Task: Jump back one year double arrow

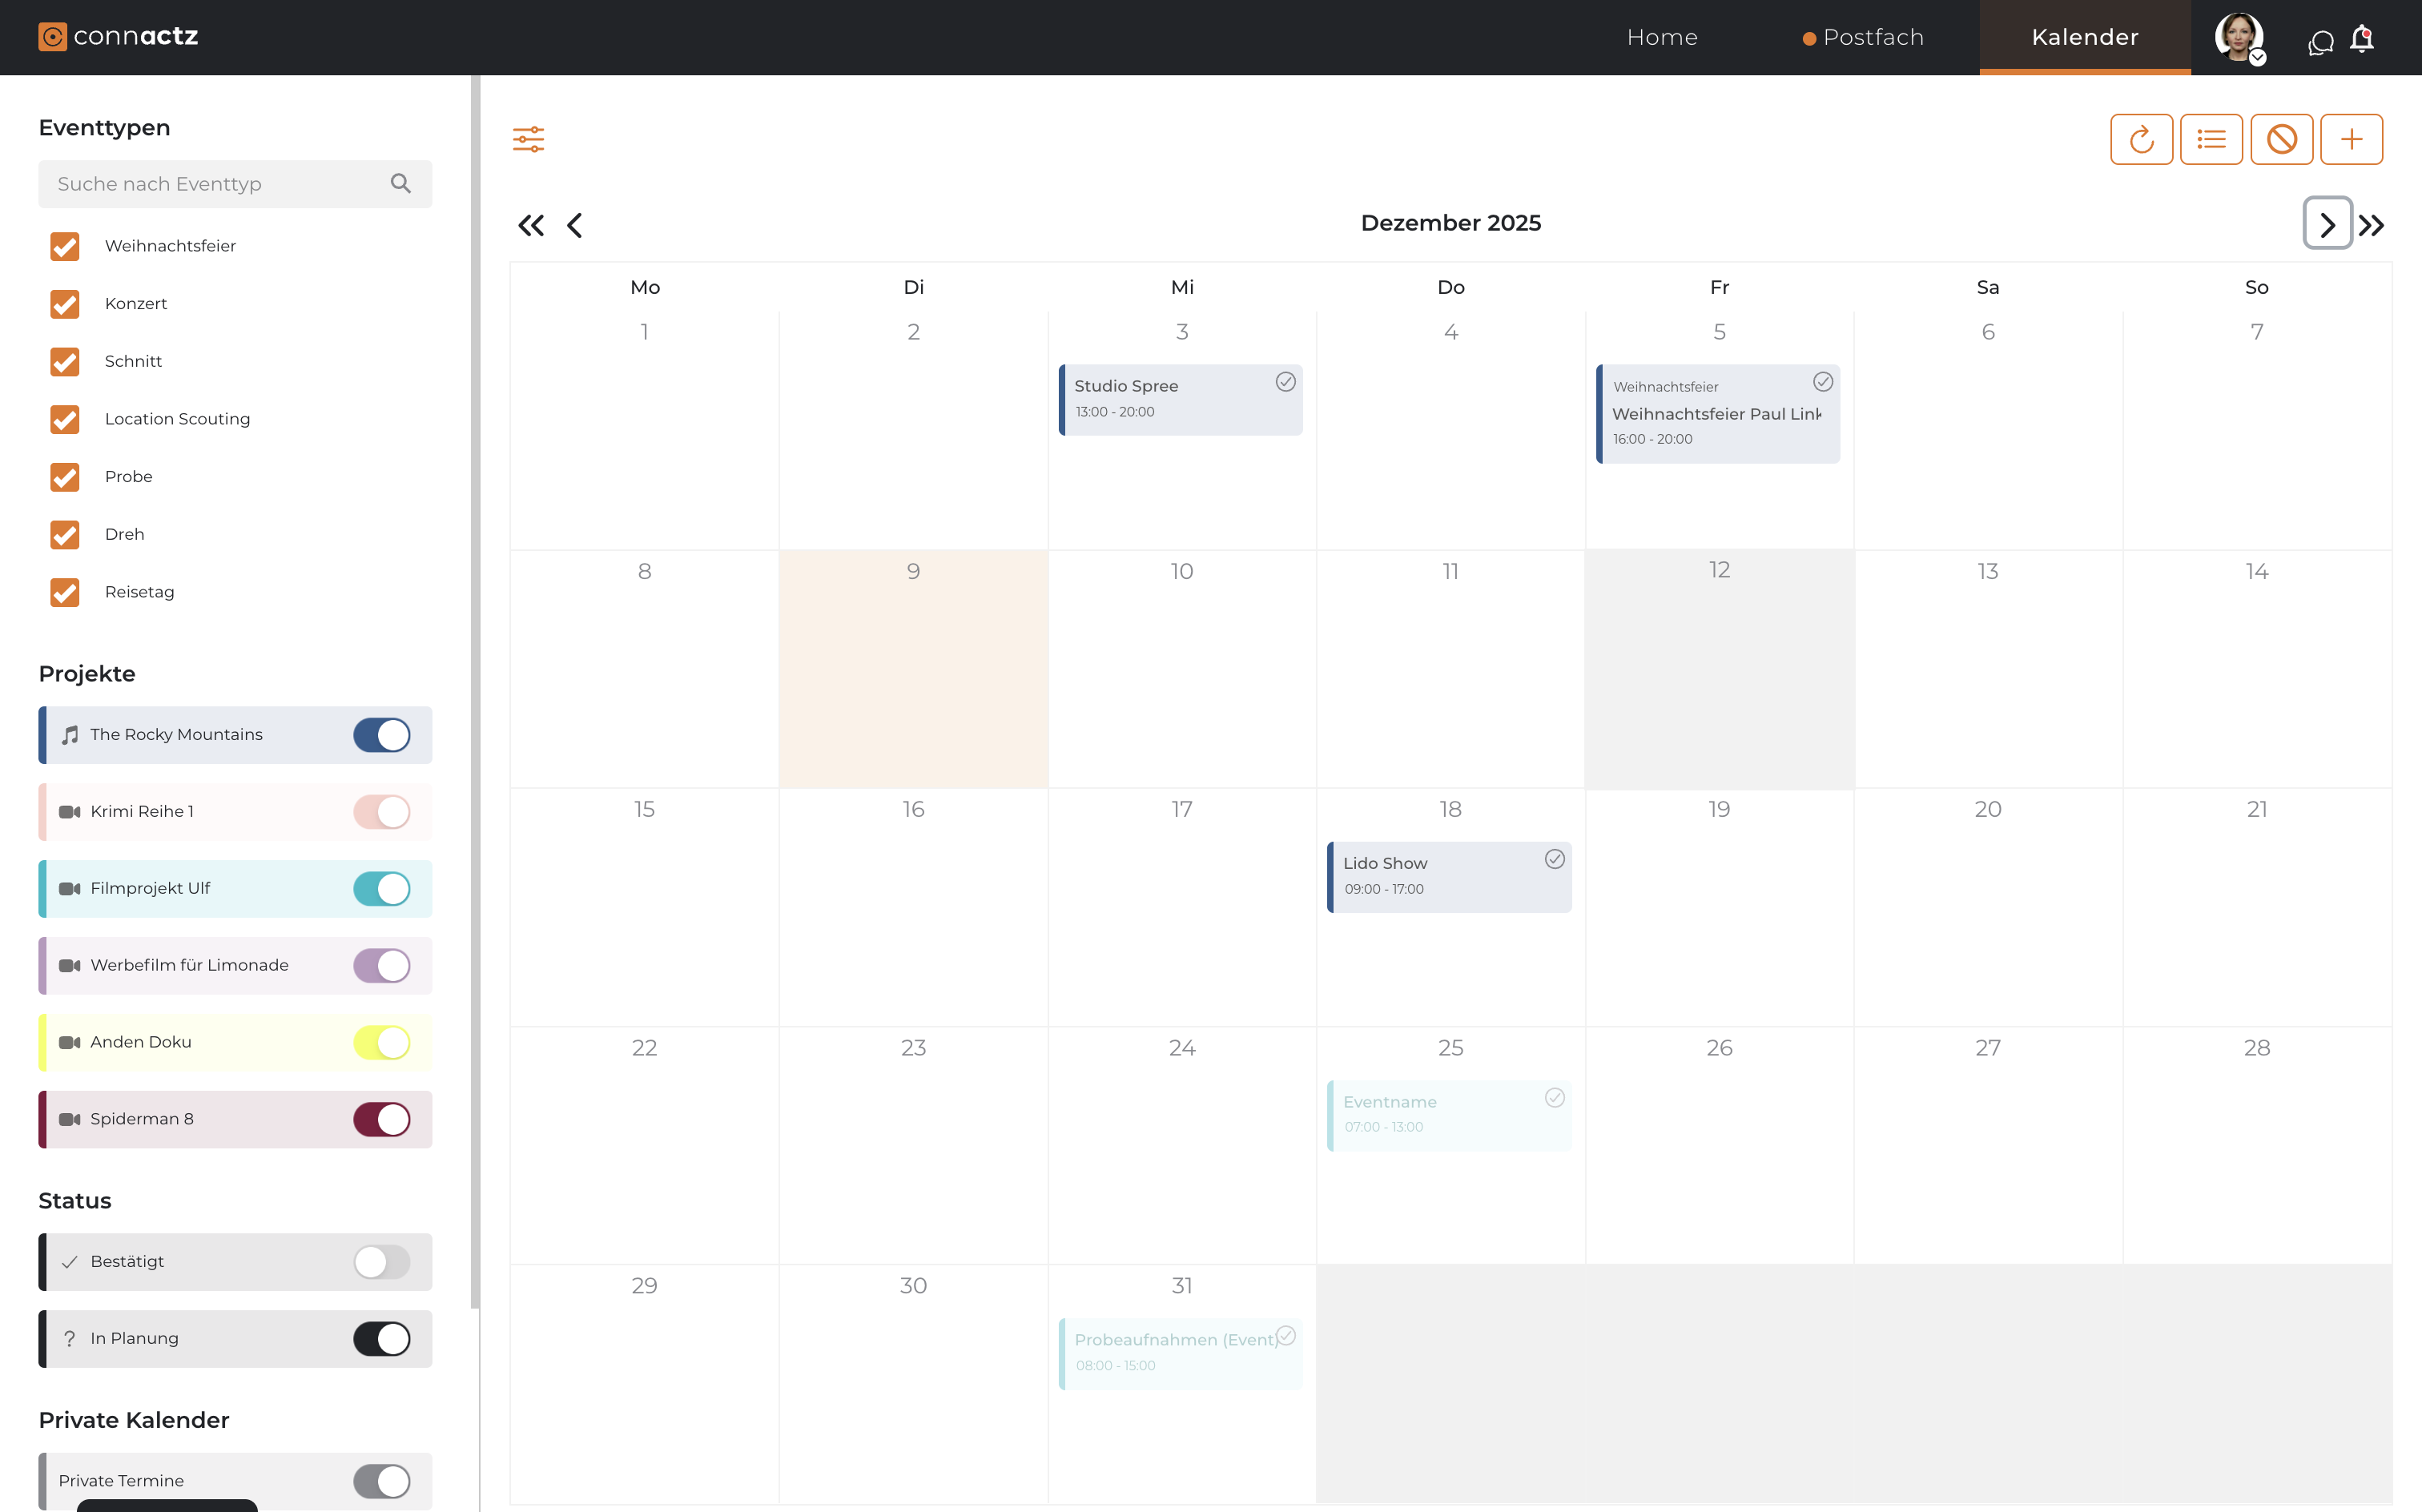Action: click(x=531, y=225)
